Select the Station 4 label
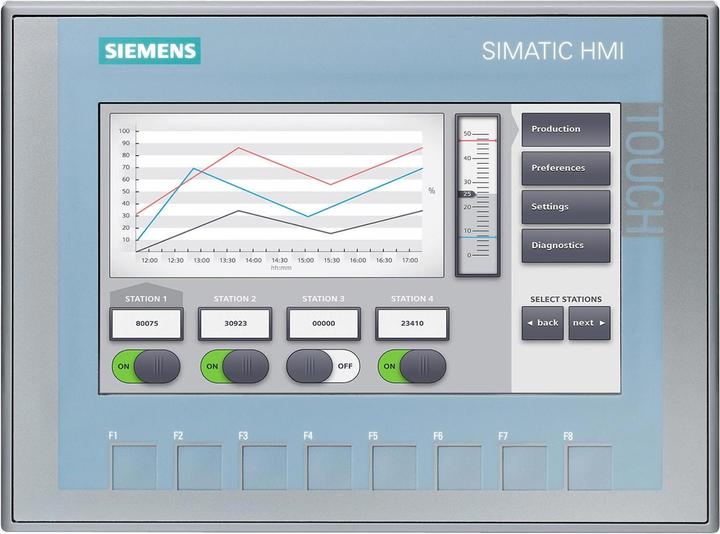 (412, 299)
